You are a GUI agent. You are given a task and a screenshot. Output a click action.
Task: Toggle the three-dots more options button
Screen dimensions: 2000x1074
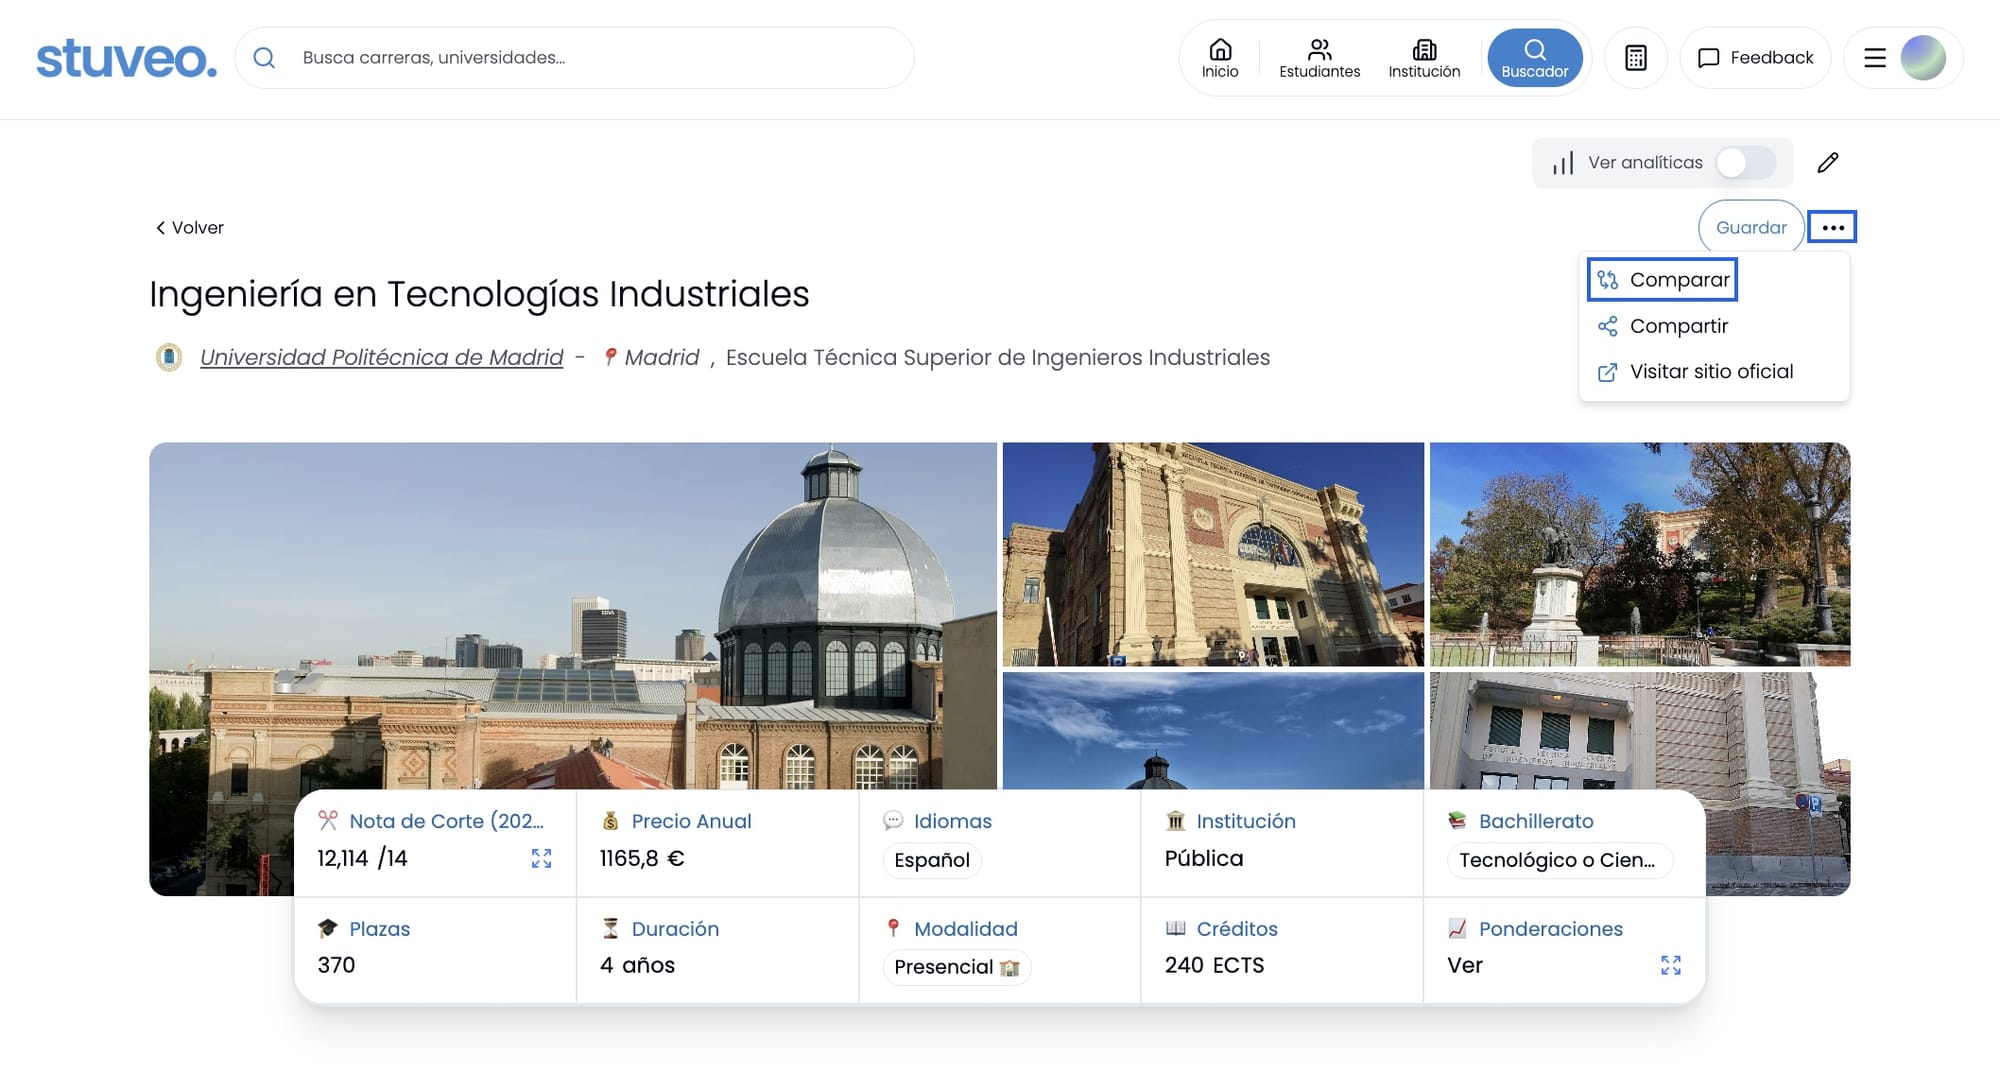(x=1832, y=228)
